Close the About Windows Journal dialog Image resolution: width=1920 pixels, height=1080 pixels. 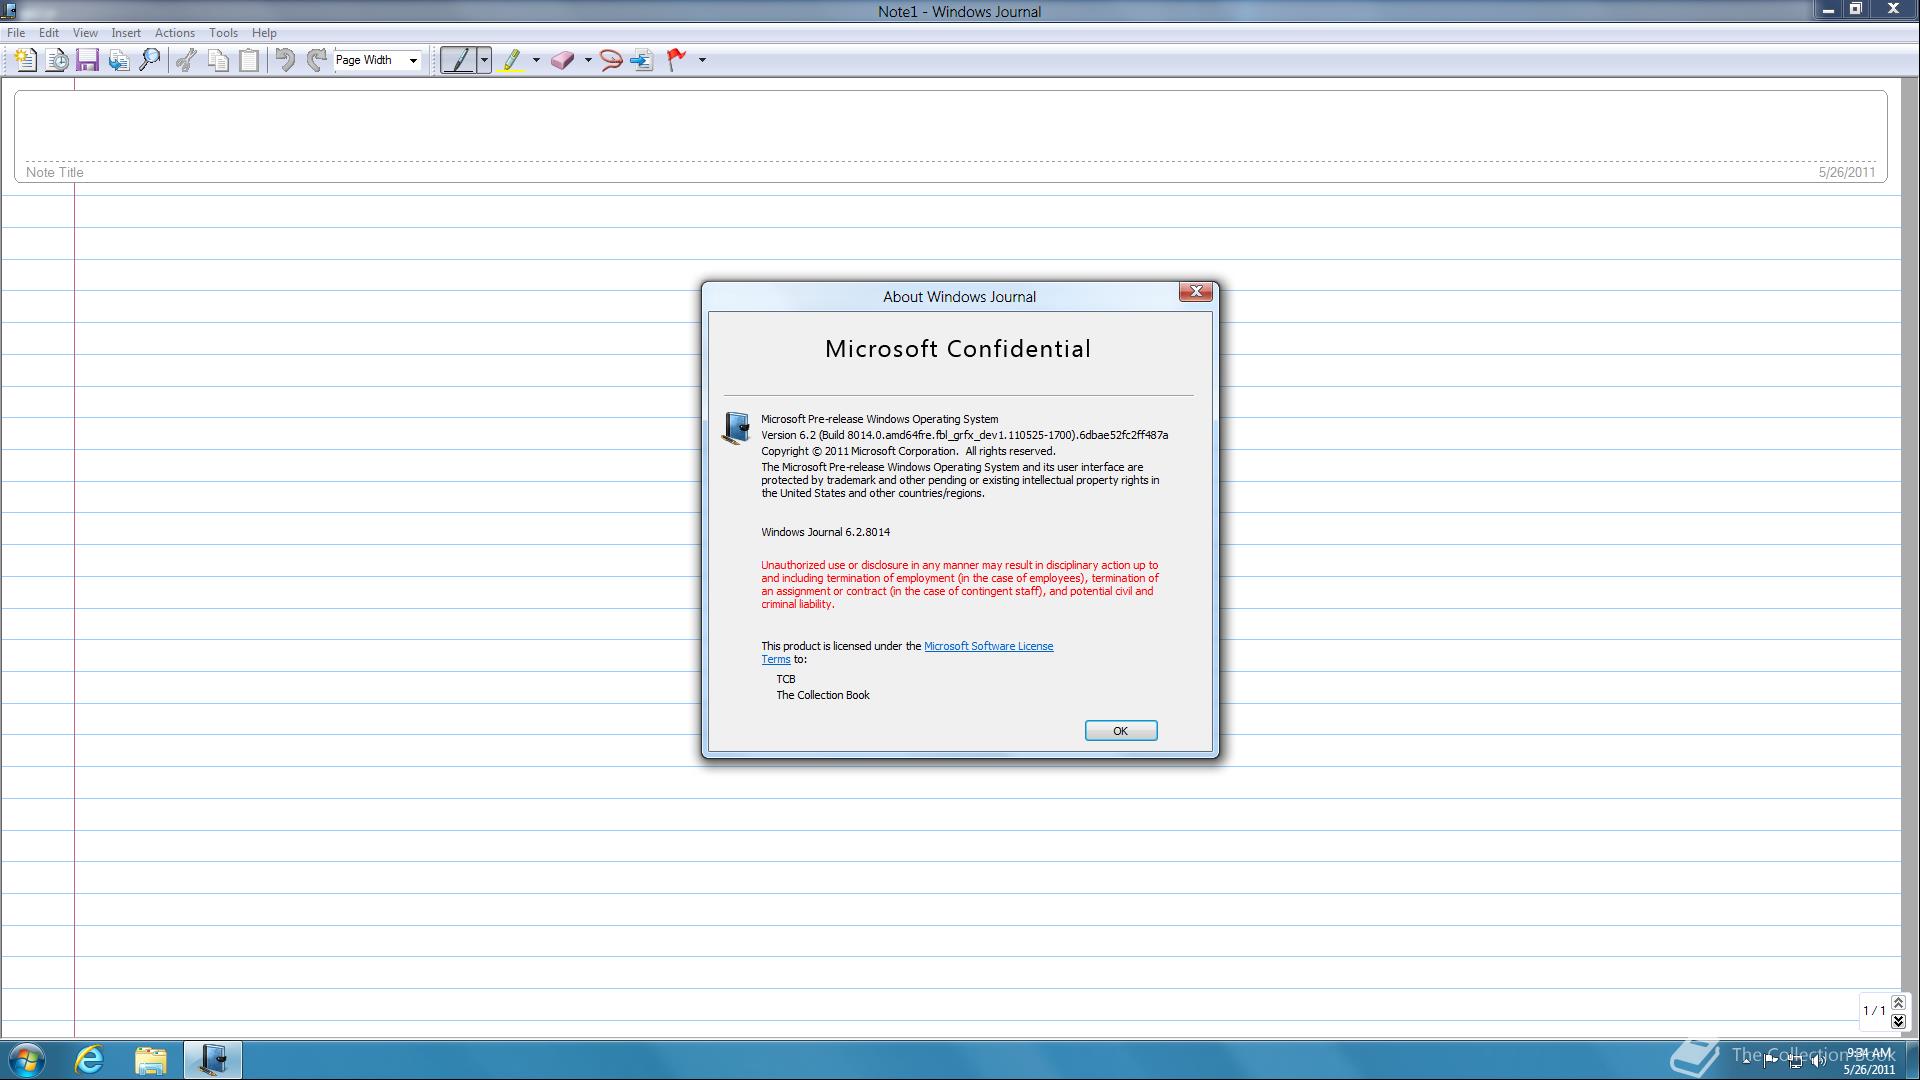coord(1195,291)
